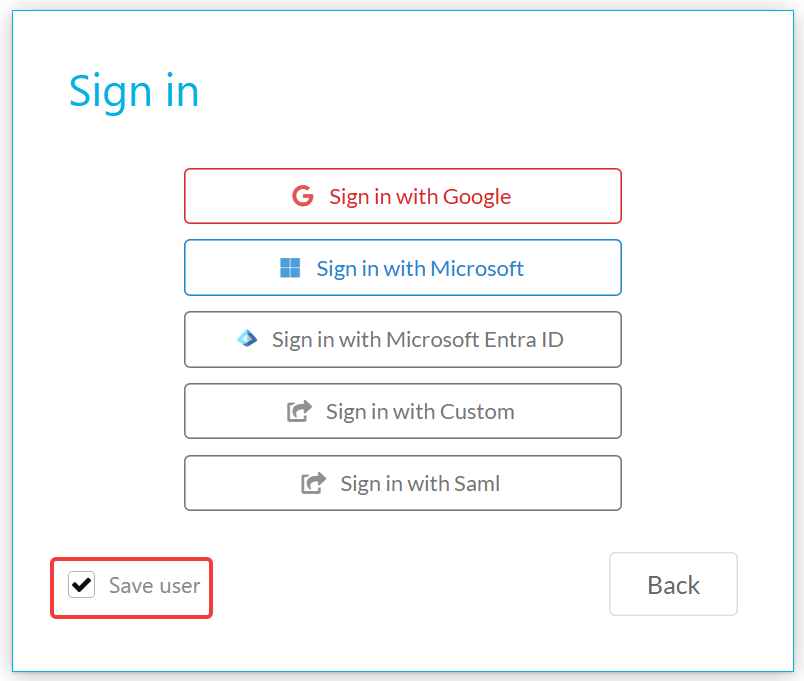Click the share-arrow icon beside Custom
Screen dimensions: 804x681
pyautogui.click(x=299, y=411)
